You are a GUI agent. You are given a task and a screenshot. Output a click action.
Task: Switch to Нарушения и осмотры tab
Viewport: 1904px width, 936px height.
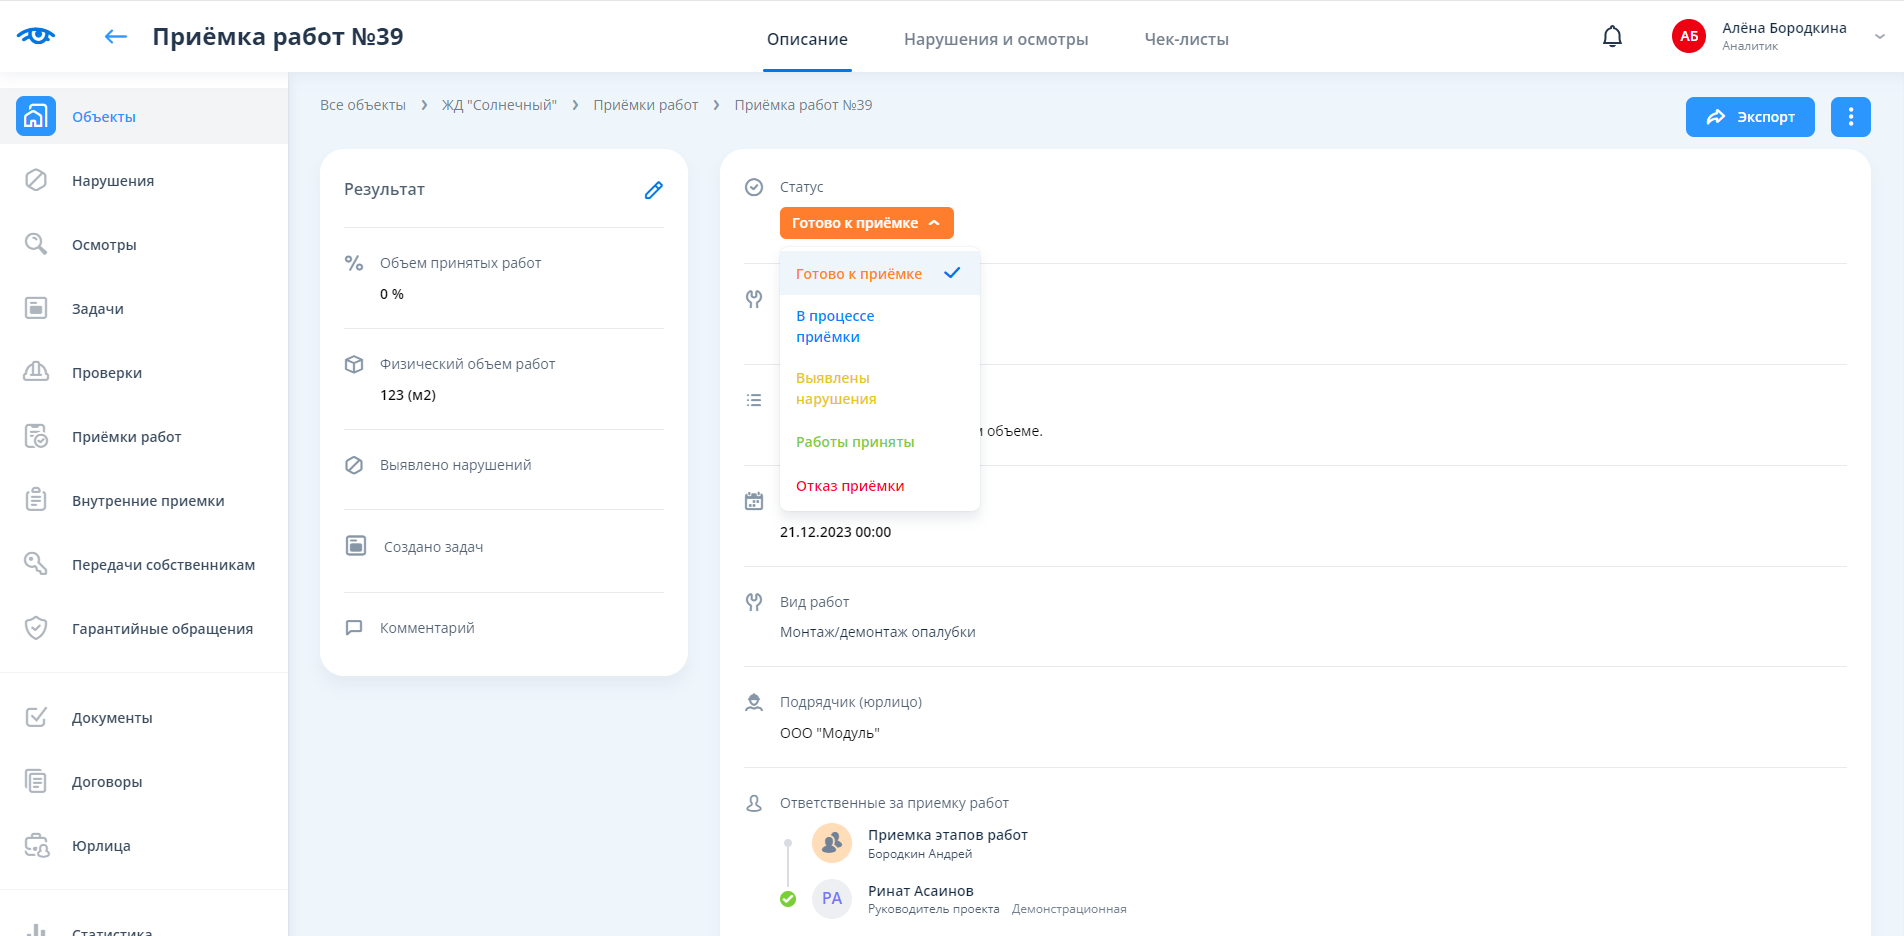995,39
